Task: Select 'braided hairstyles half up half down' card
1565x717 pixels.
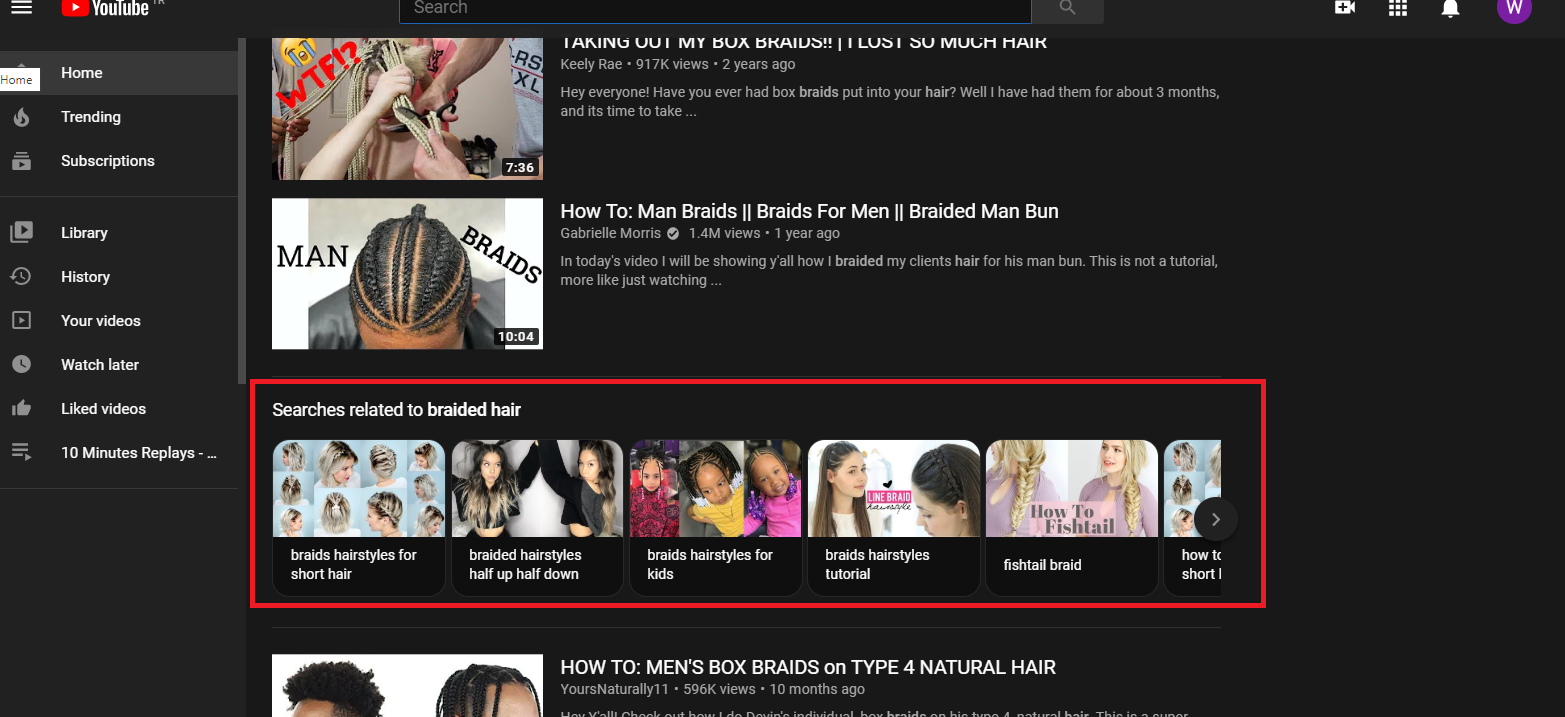Action: (537, 518)
